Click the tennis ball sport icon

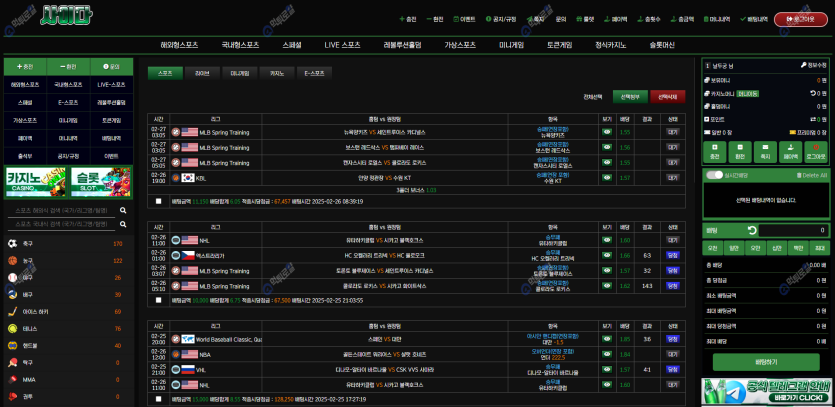13,329
